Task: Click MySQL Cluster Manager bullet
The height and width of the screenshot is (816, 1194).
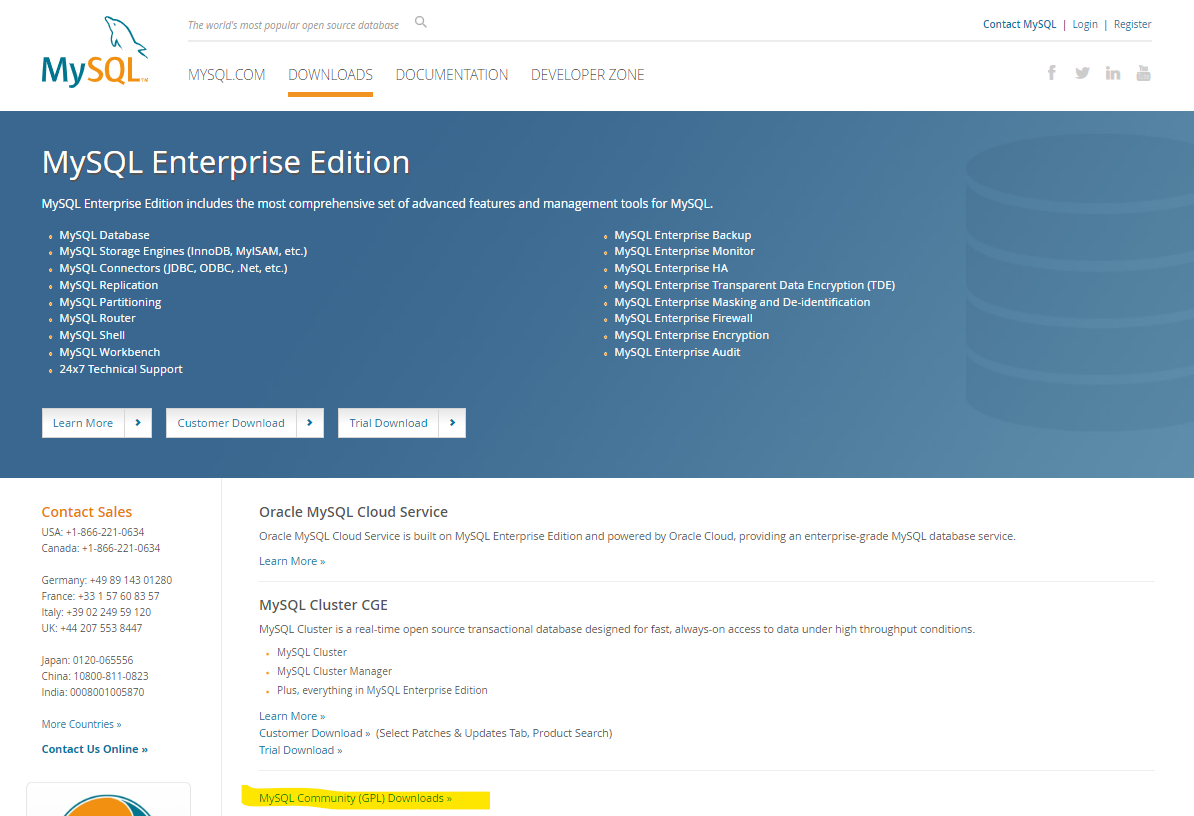Action: (x=334, y=671)
